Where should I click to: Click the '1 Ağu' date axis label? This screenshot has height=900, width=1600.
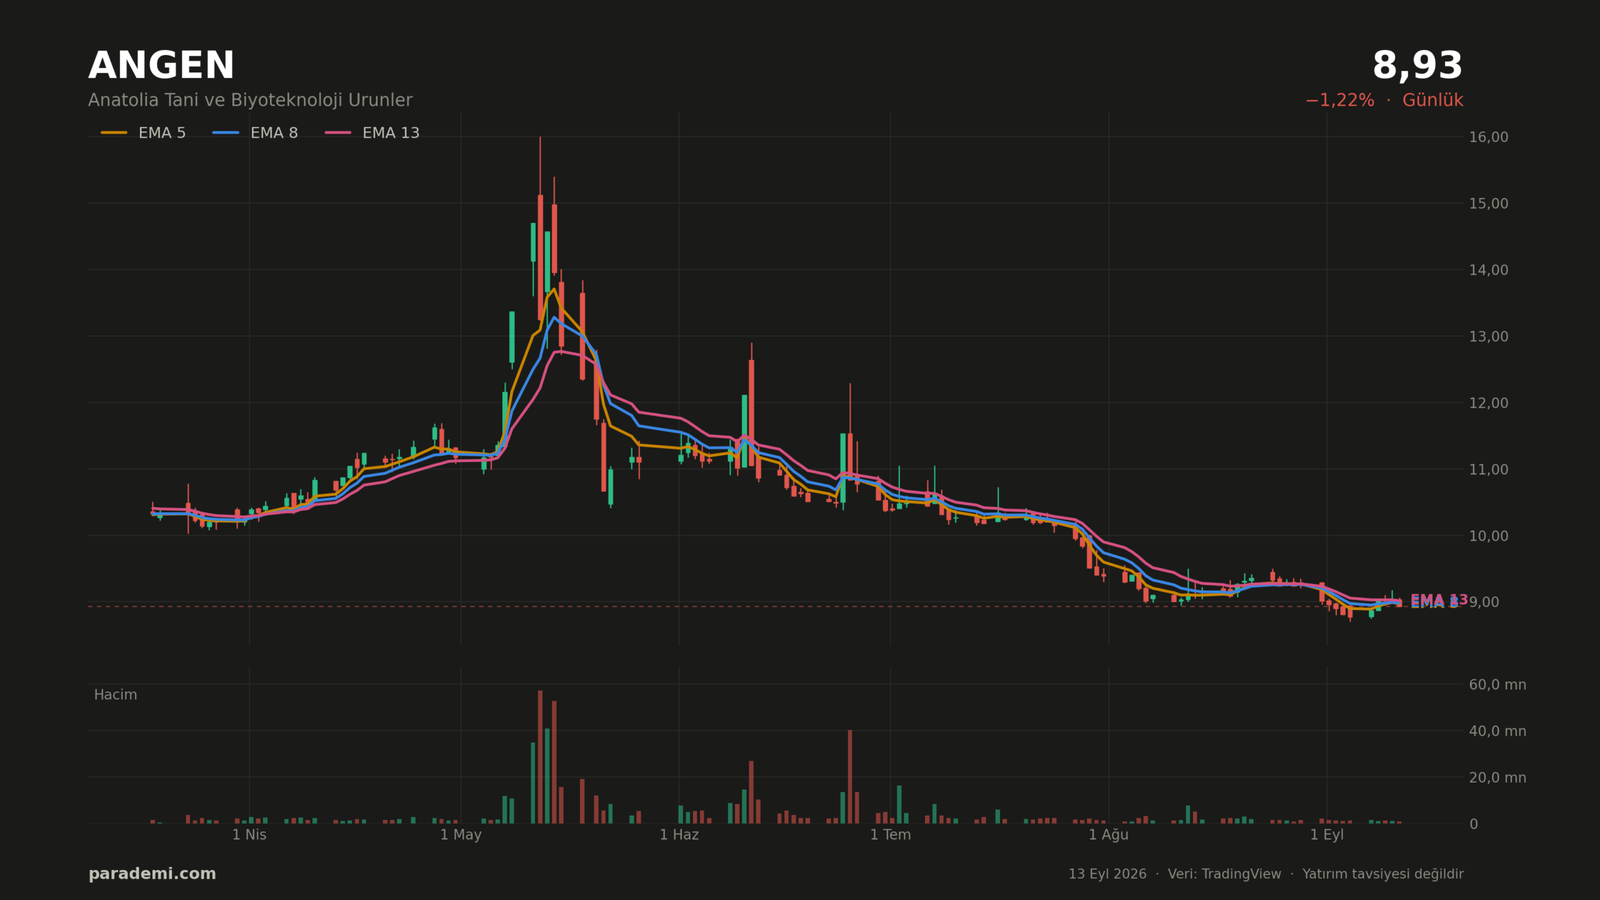pyautogui.click(x=1108, y=835)
